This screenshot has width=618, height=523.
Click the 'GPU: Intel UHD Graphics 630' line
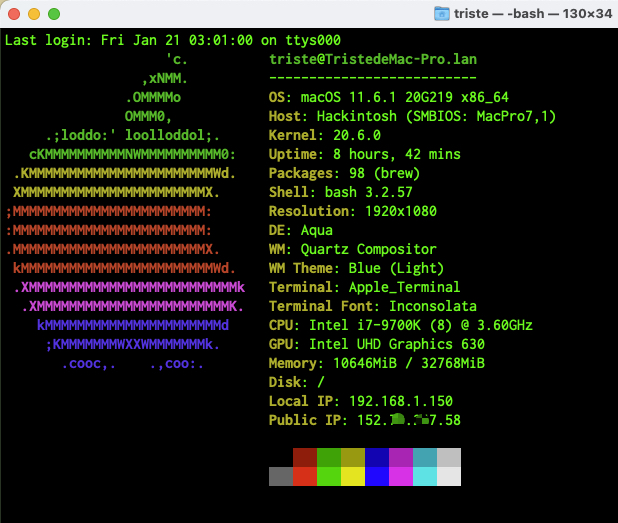[377, 344]
